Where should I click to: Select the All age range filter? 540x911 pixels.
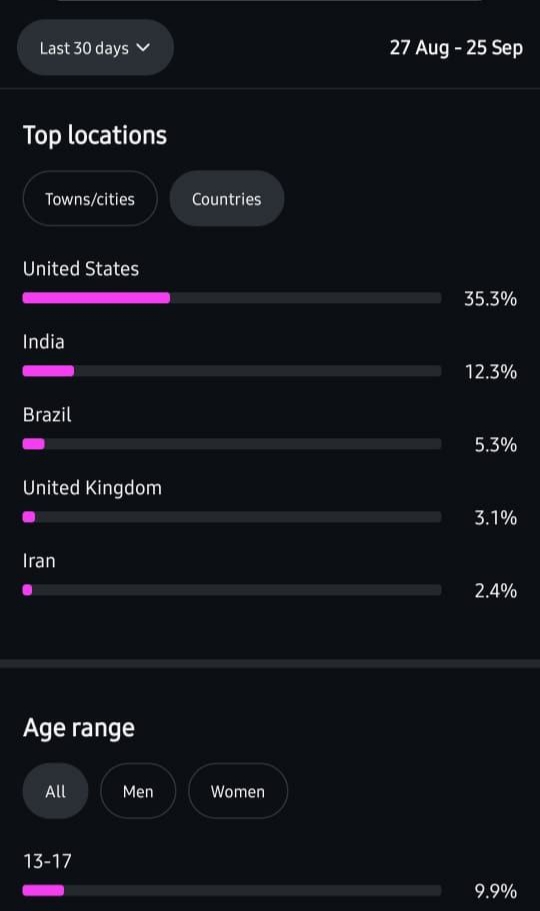coord(55,791)
